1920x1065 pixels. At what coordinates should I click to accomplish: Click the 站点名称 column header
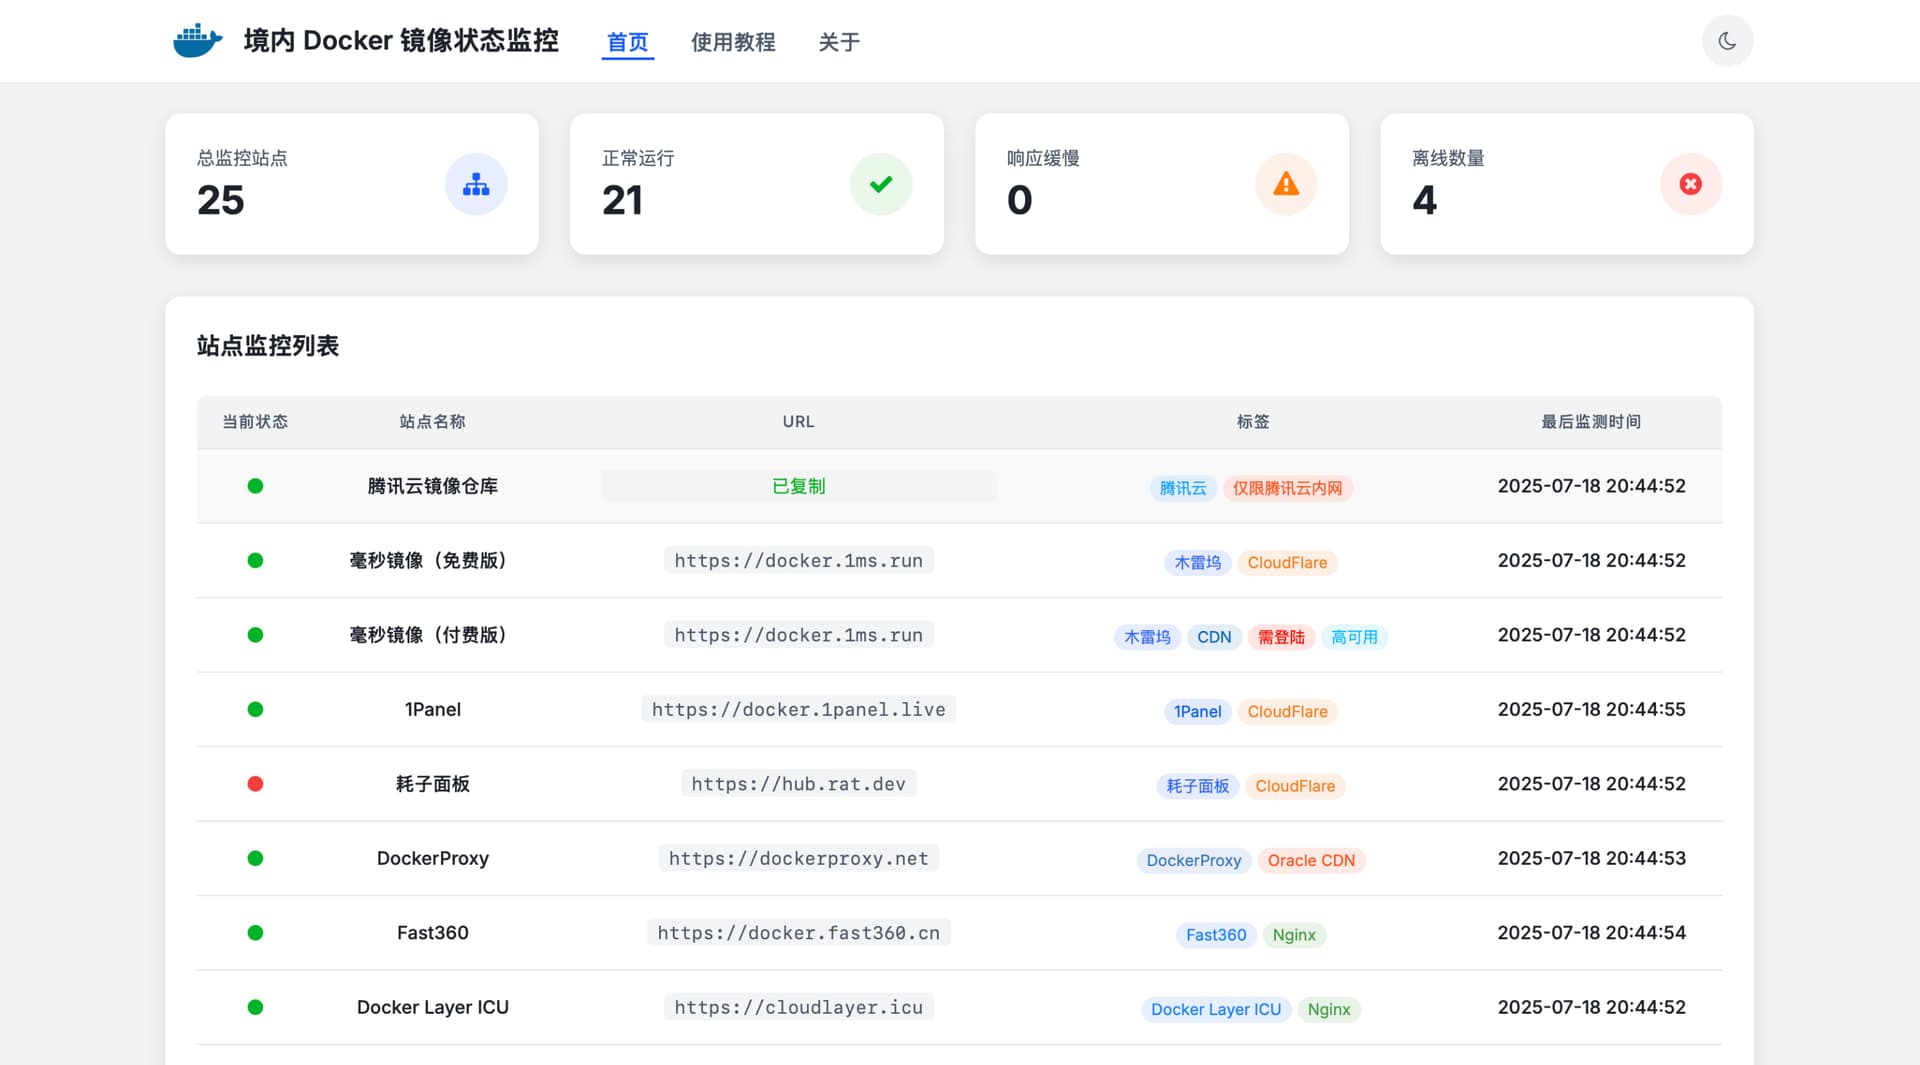click(x=433, y=422)
